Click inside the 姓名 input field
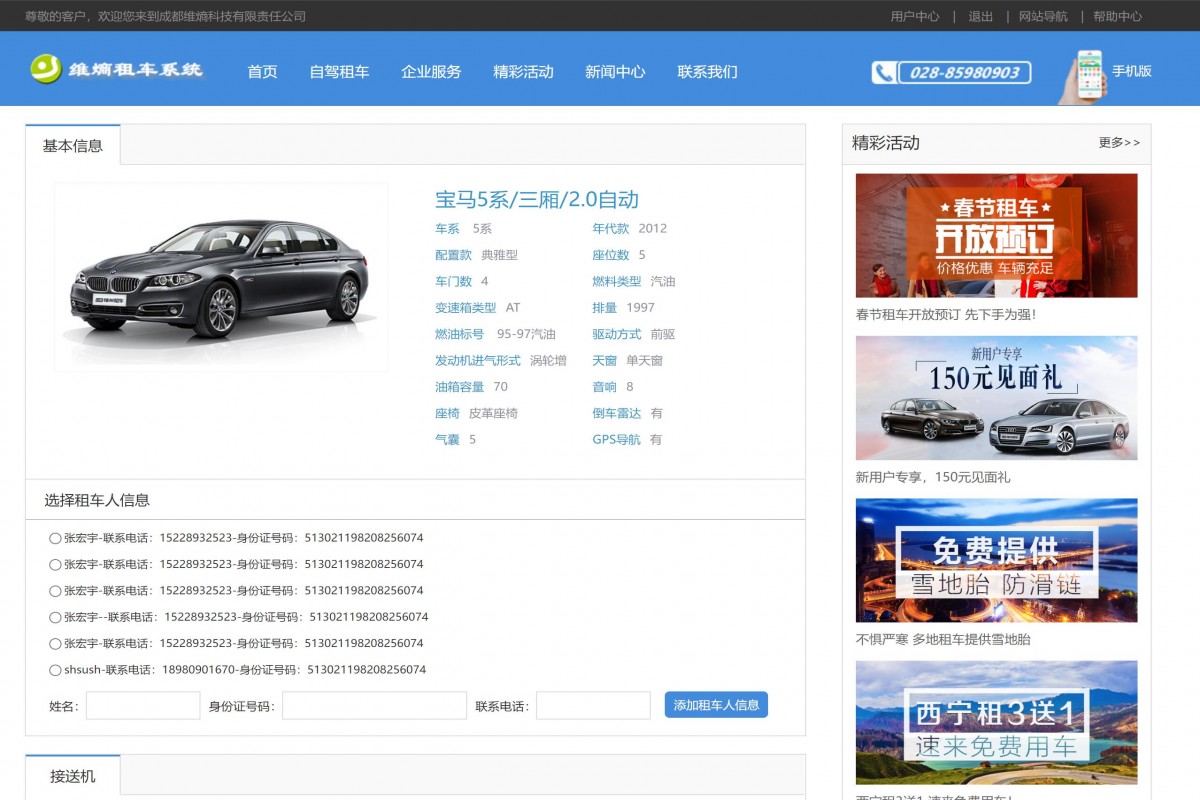The height and width of the screenshot is (800, 1200). [142, 705]
